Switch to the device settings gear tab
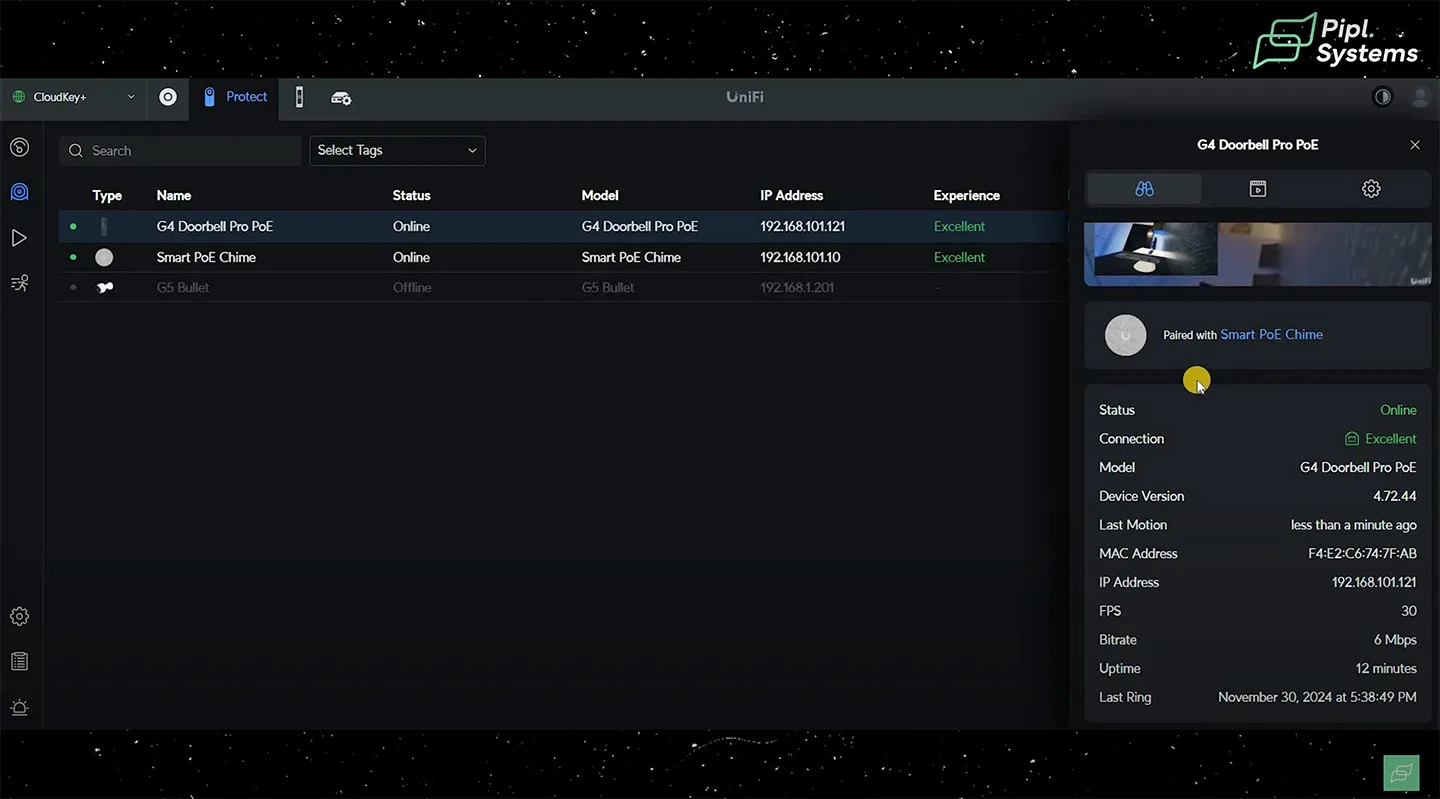 pyautogui.click(x=1371, y=189)
